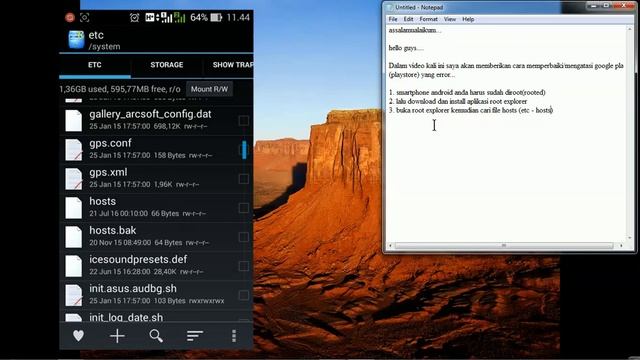Tap the battery indicator icon
Image resolution: width=640 pixels, height=360 pixels.
tap(216, 18)
